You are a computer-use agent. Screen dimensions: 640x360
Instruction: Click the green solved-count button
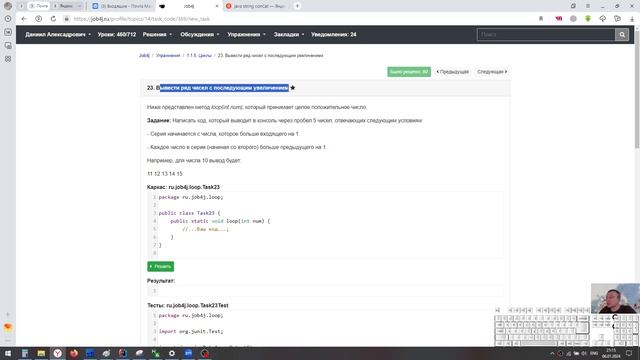(x=409, y=72)
